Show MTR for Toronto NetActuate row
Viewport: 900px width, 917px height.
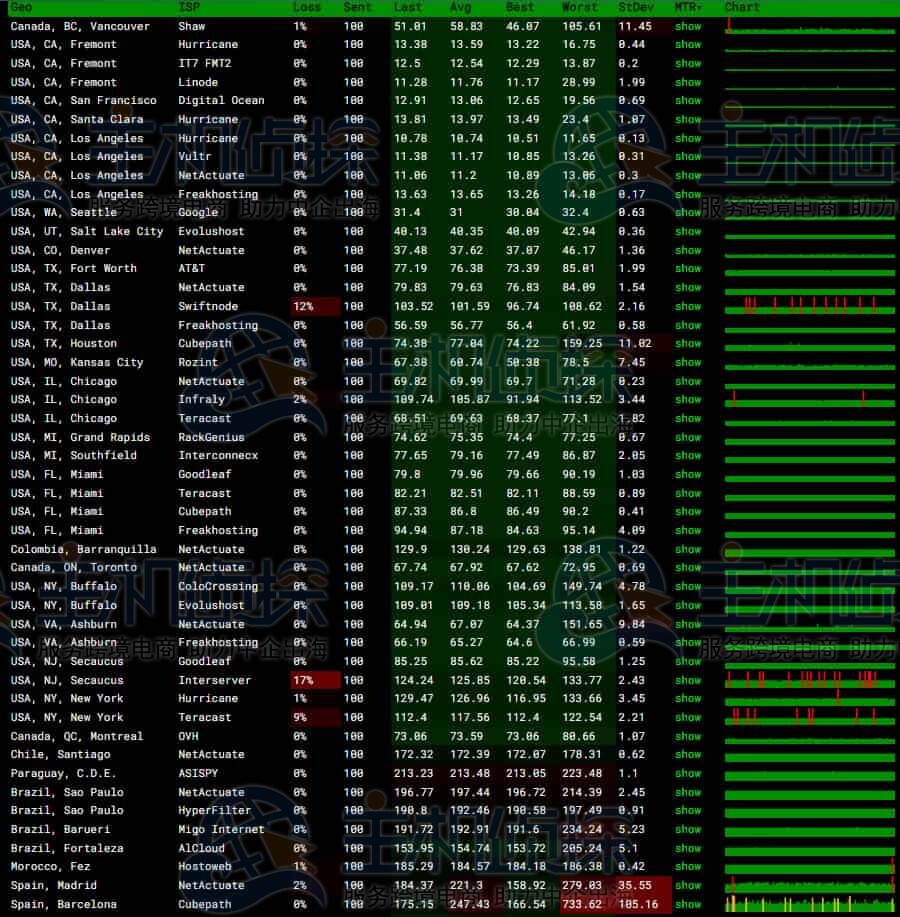[x=688, y=567]
